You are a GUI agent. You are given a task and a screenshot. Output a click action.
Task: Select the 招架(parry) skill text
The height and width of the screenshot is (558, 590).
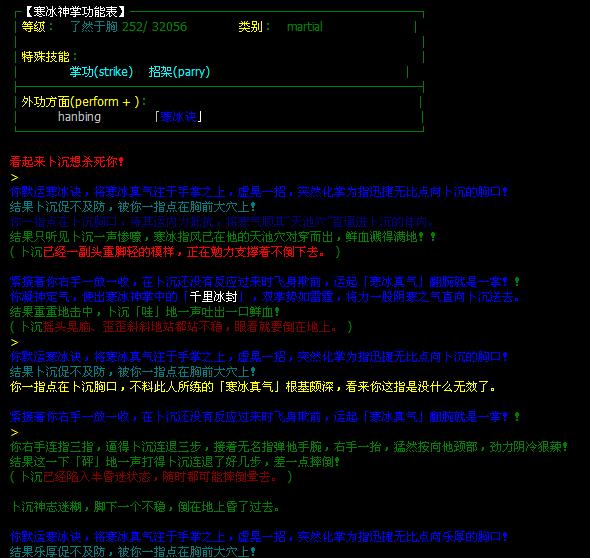pyautogui.click(x=179, y=71)
